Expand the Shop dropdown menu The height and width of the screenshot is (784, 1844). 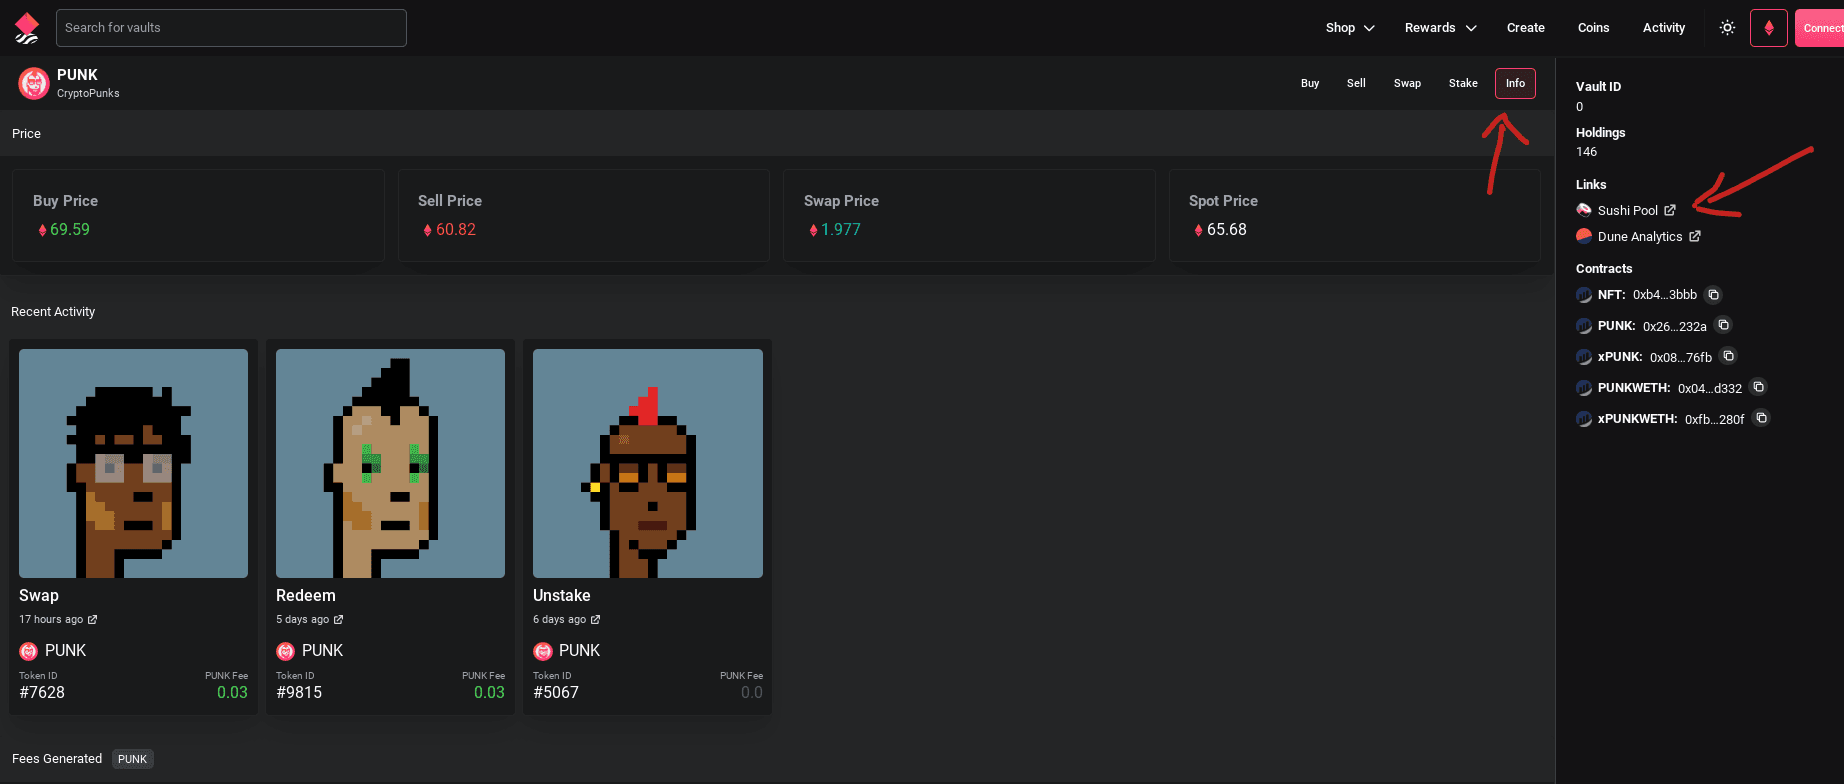click(1350, 28)
